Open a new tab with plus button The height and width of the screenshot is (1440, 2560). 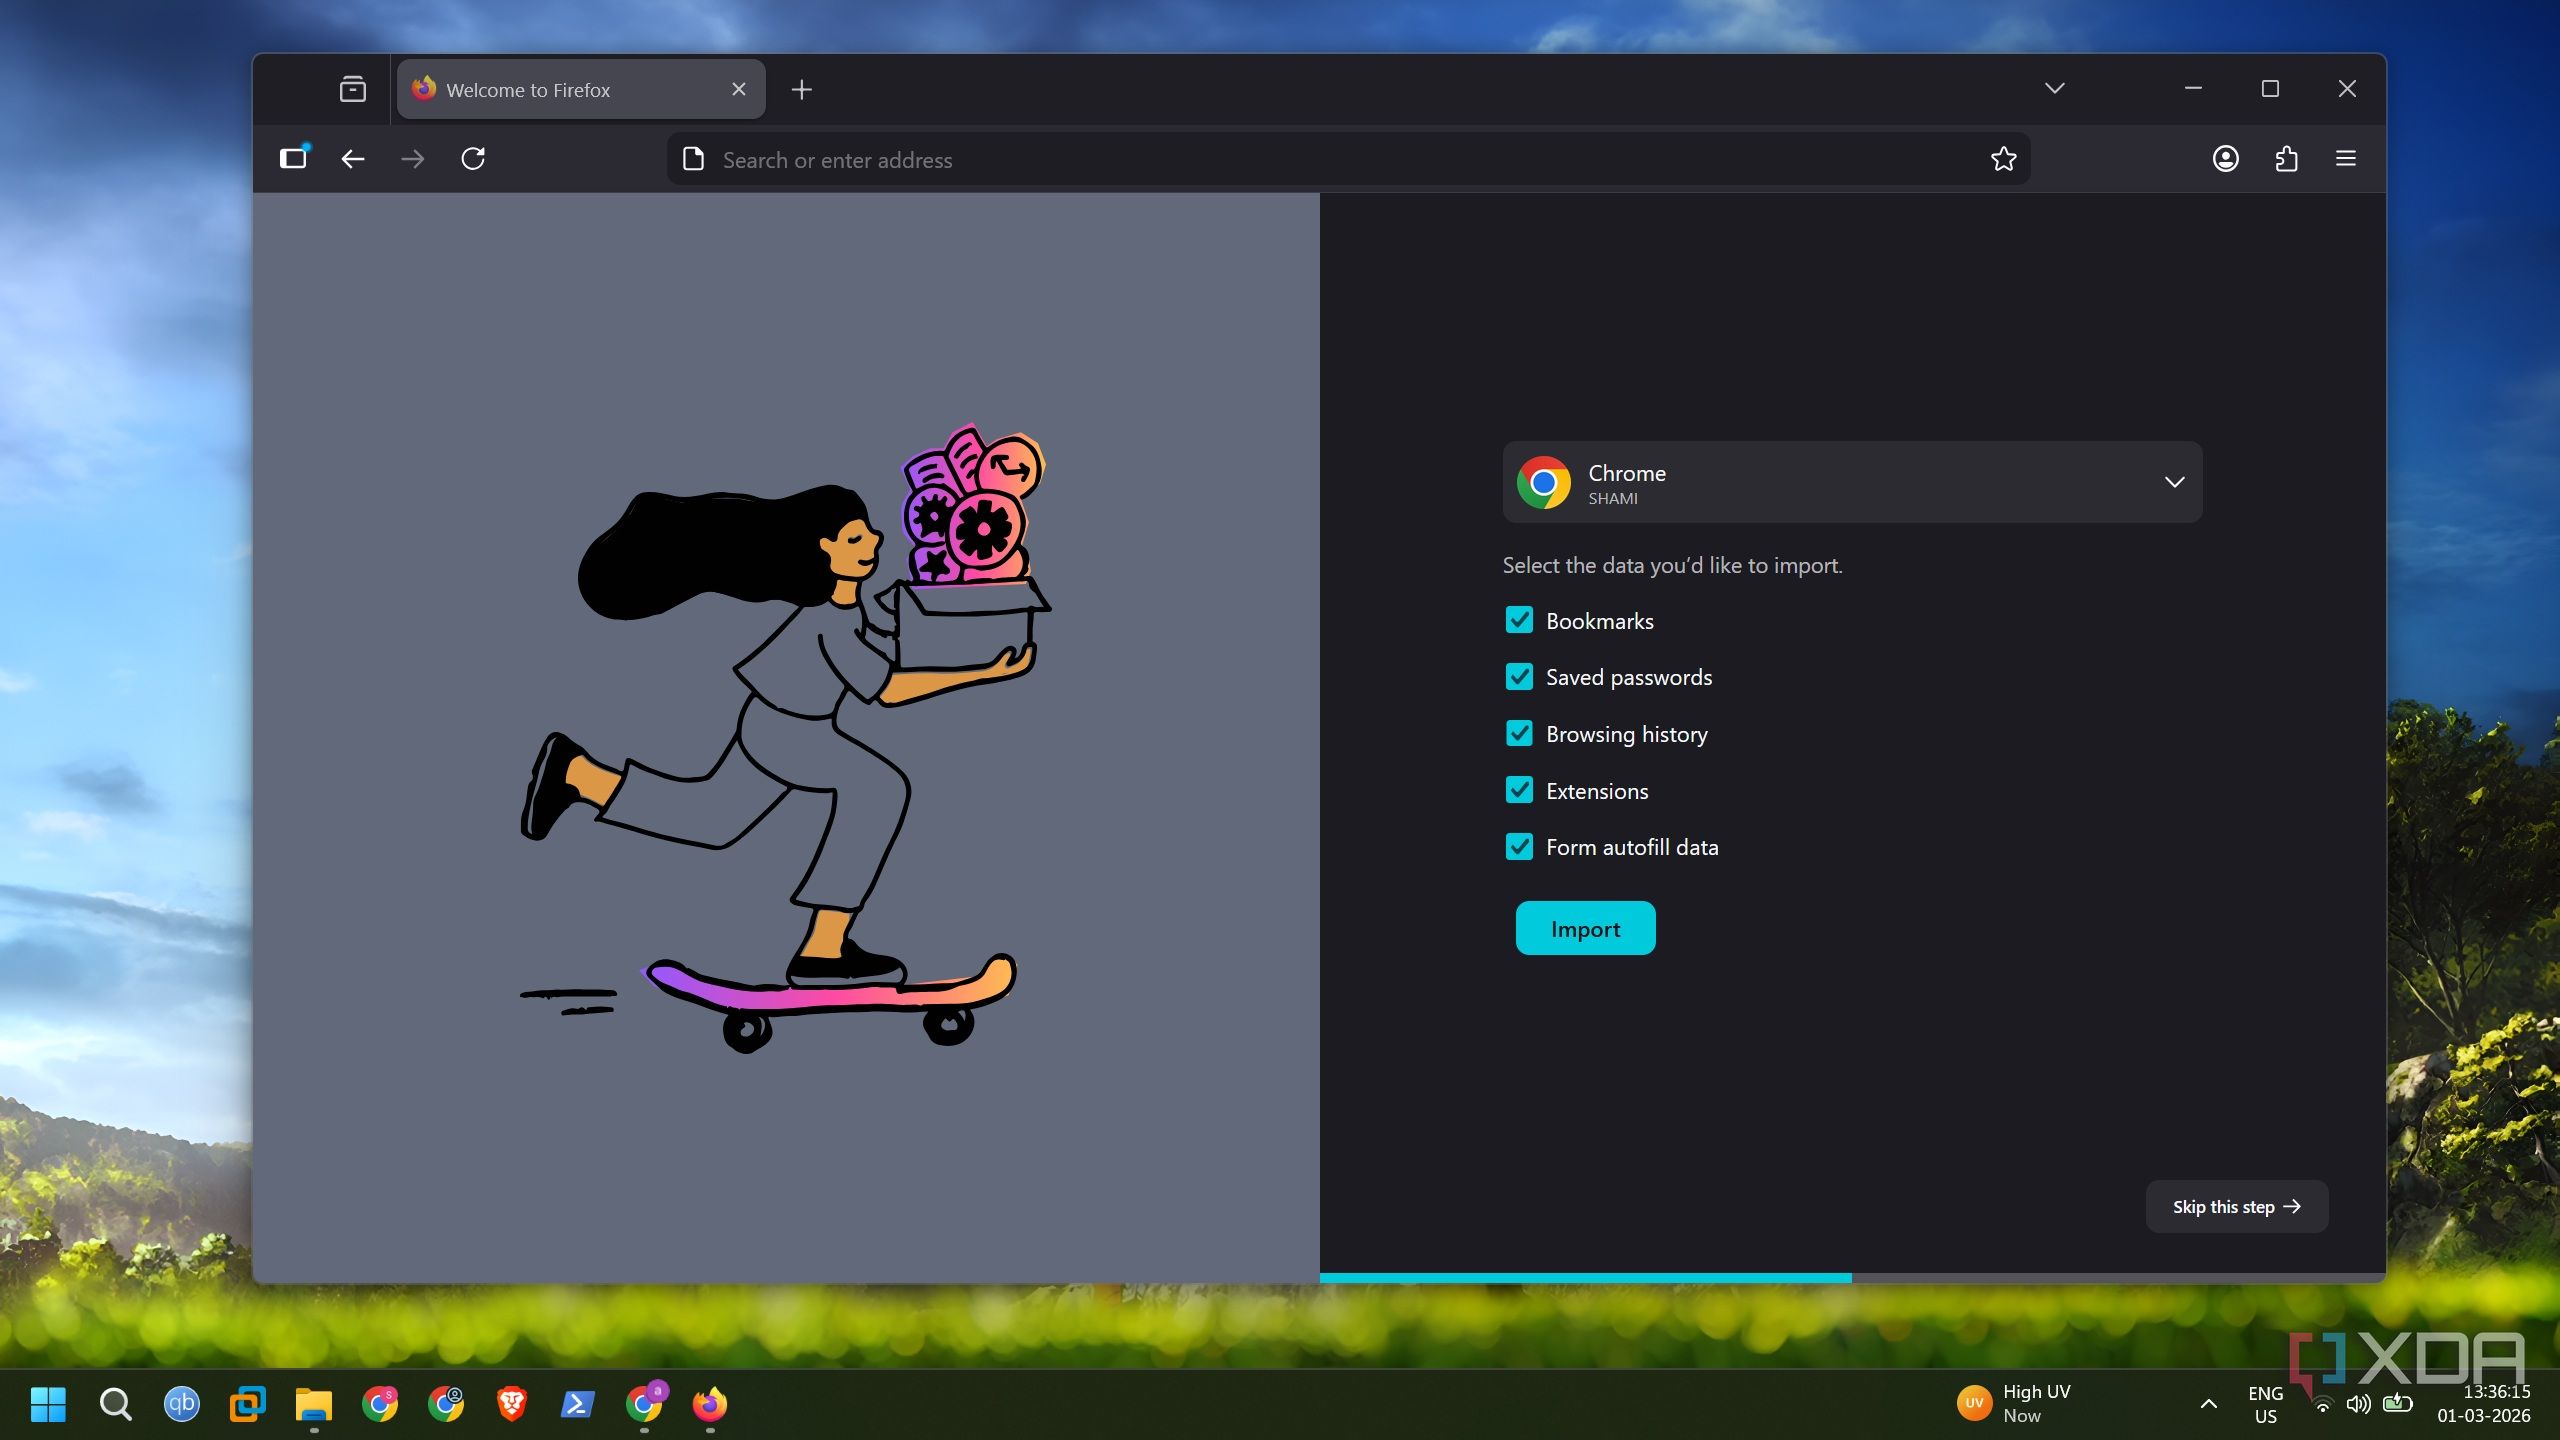(x=801, y=89)
